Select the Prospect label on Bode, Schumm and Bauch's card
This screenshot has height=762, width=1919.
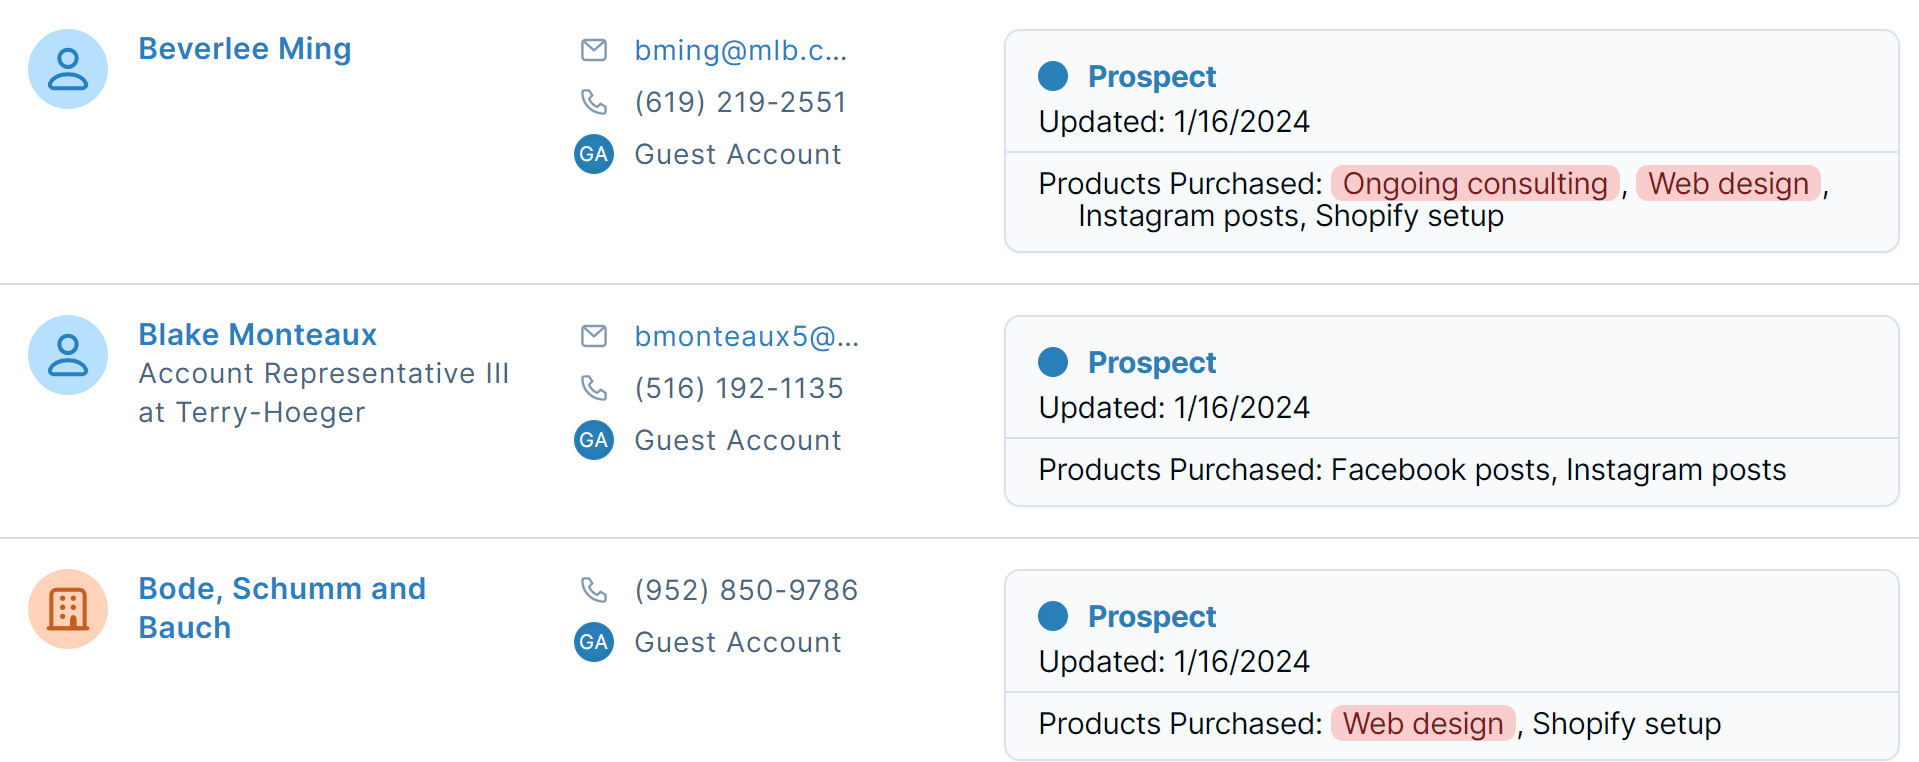1152,616
